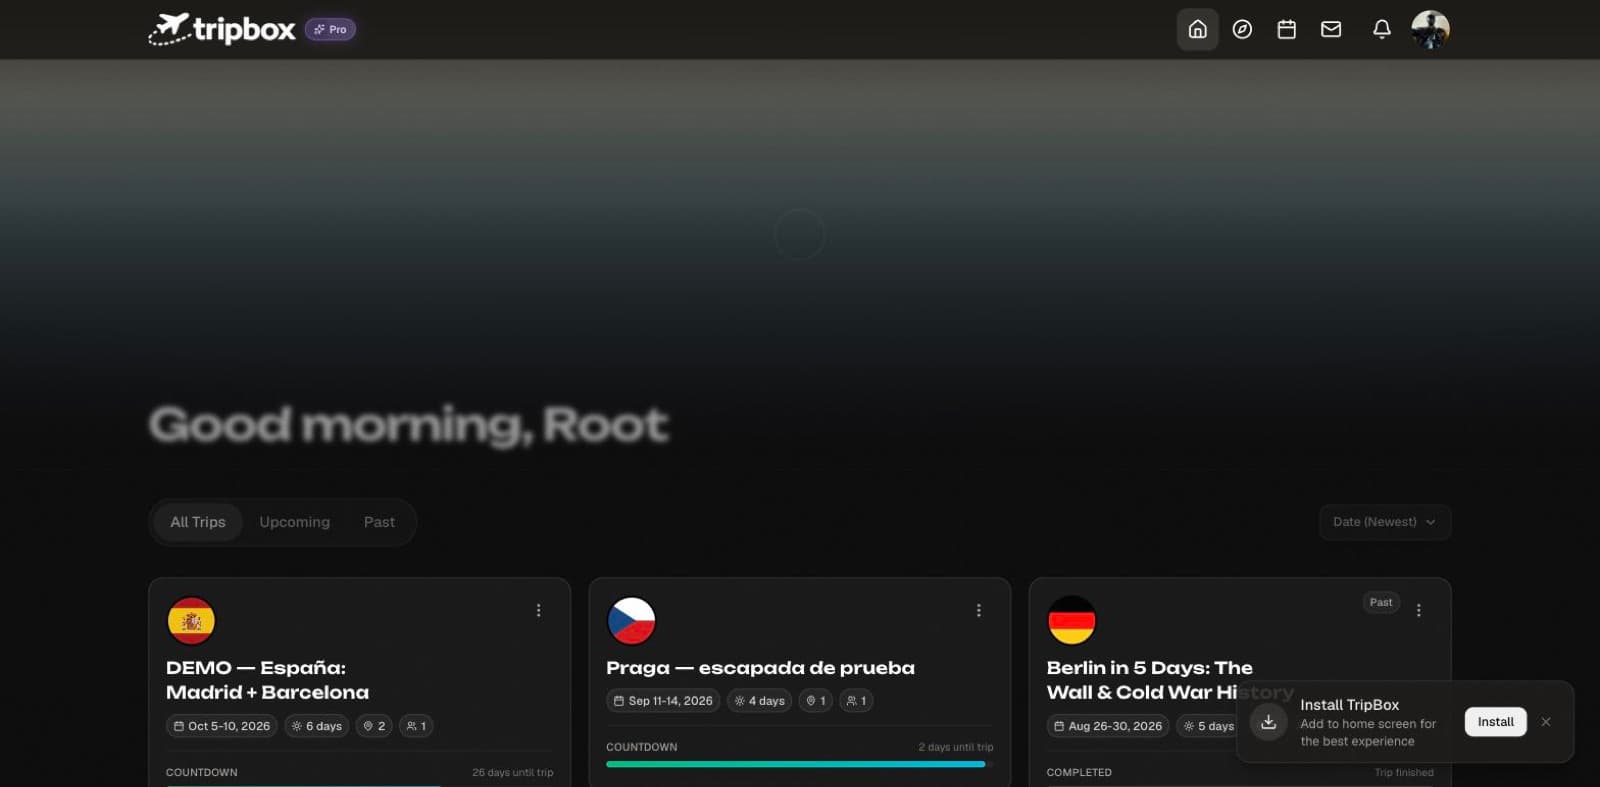The height and width of the screenshot is (787, 1600).
Task: Open options menu on Praga trip card
Action: (978, 610)
